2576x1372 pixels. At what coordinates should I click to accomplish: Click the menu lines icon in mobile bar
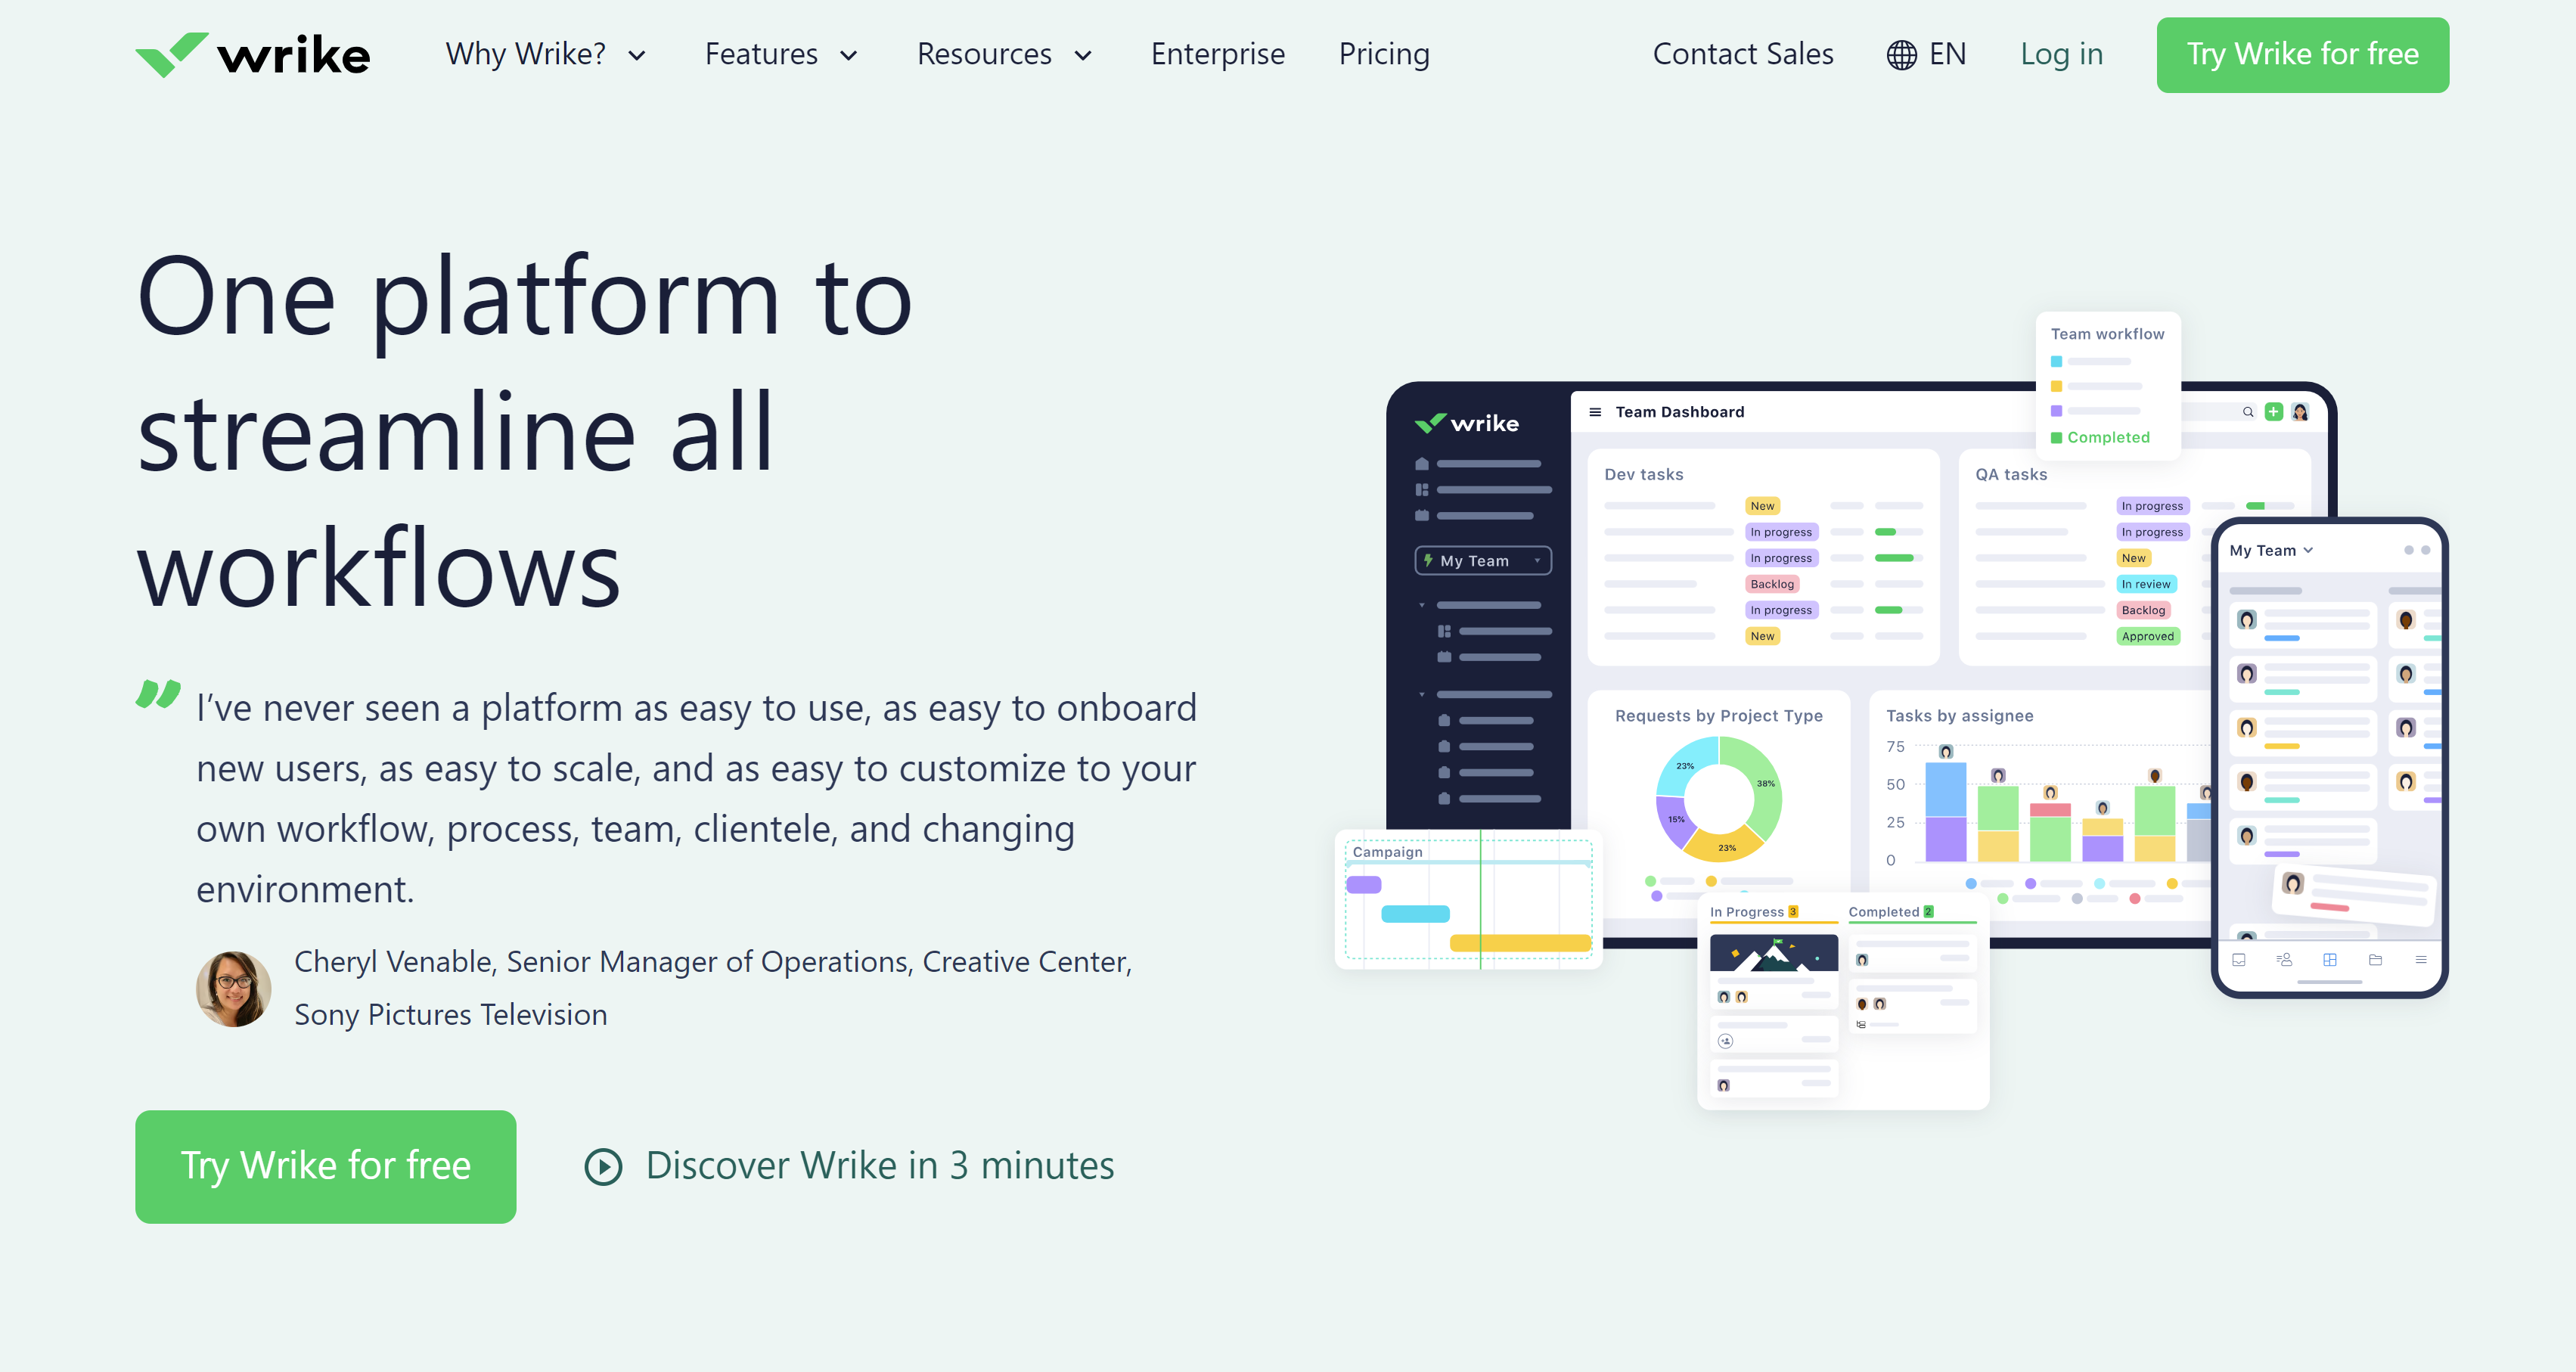(2421, 960)
